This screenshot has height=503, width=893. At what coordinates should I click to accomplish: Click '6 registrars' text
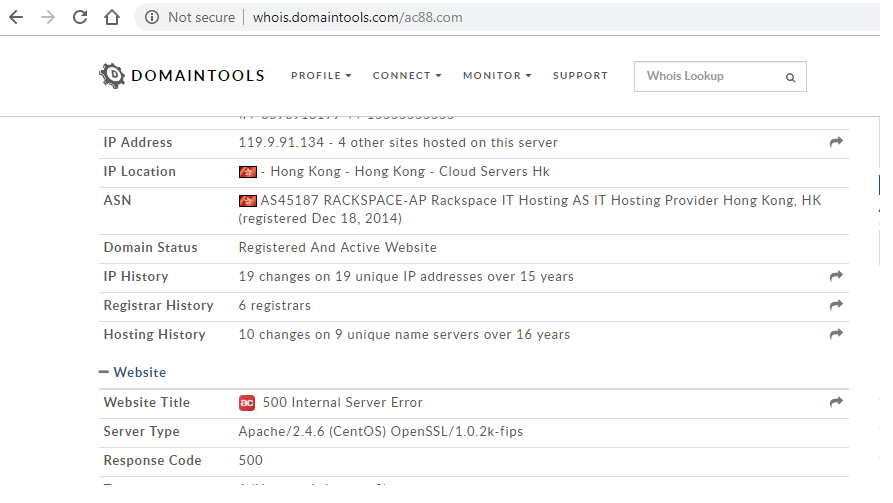[275, 305]
